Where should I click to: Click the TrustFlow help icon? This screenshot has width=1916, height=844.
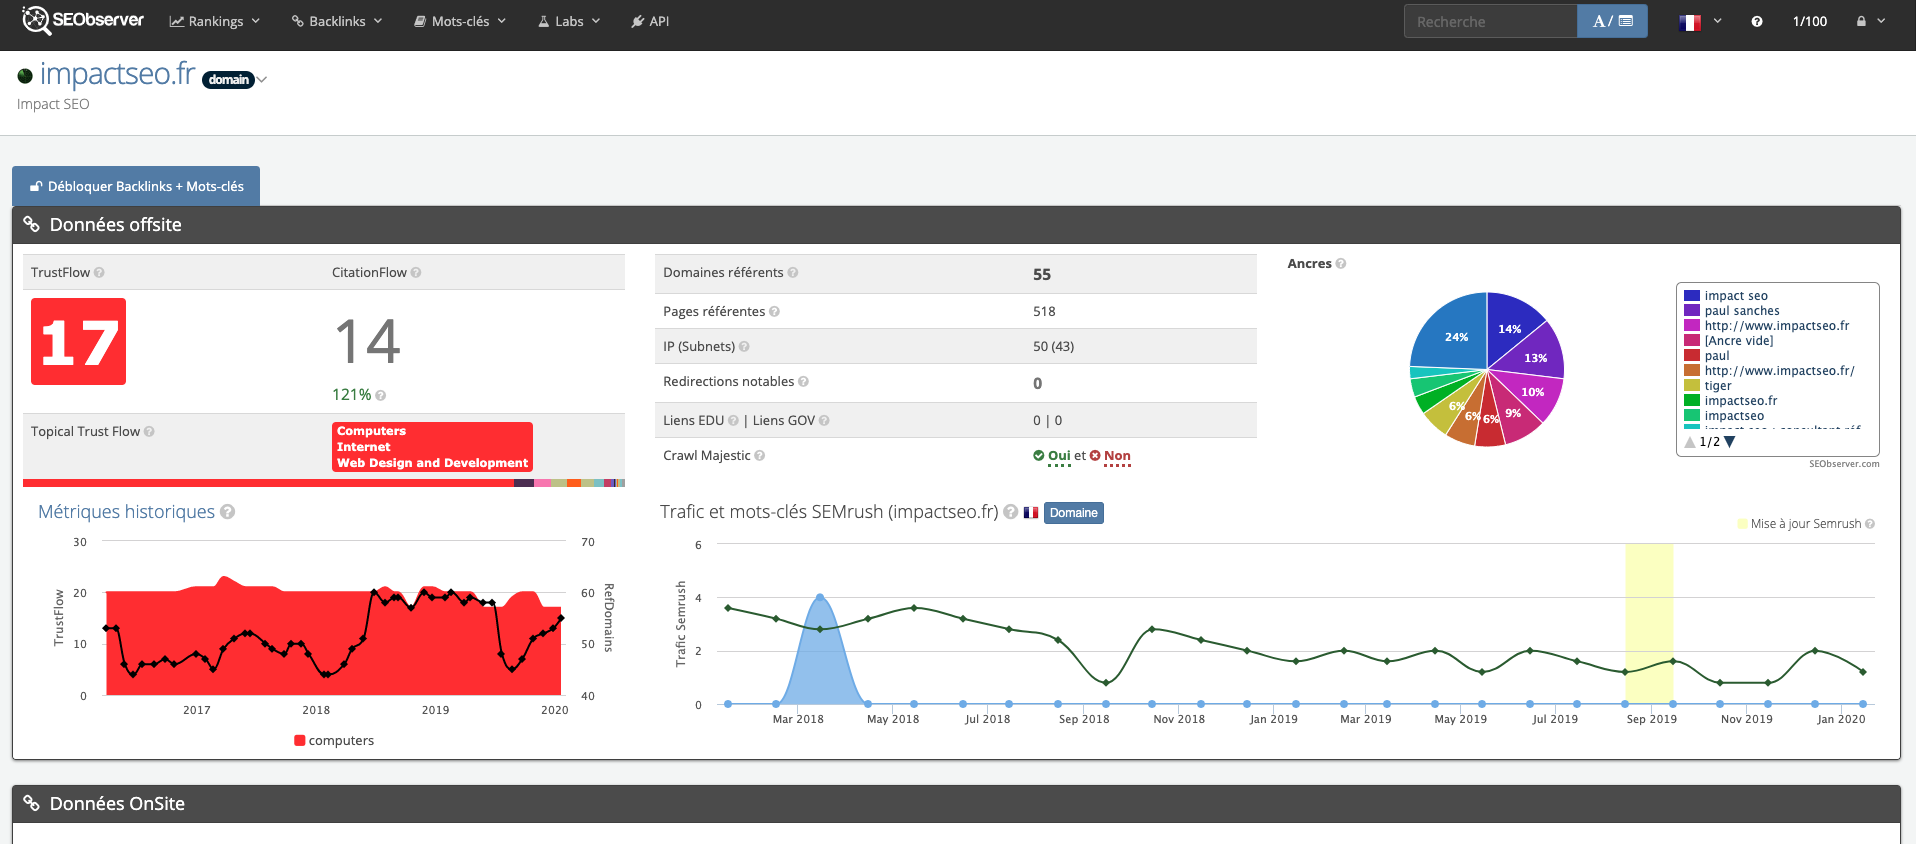click(99, 272)
